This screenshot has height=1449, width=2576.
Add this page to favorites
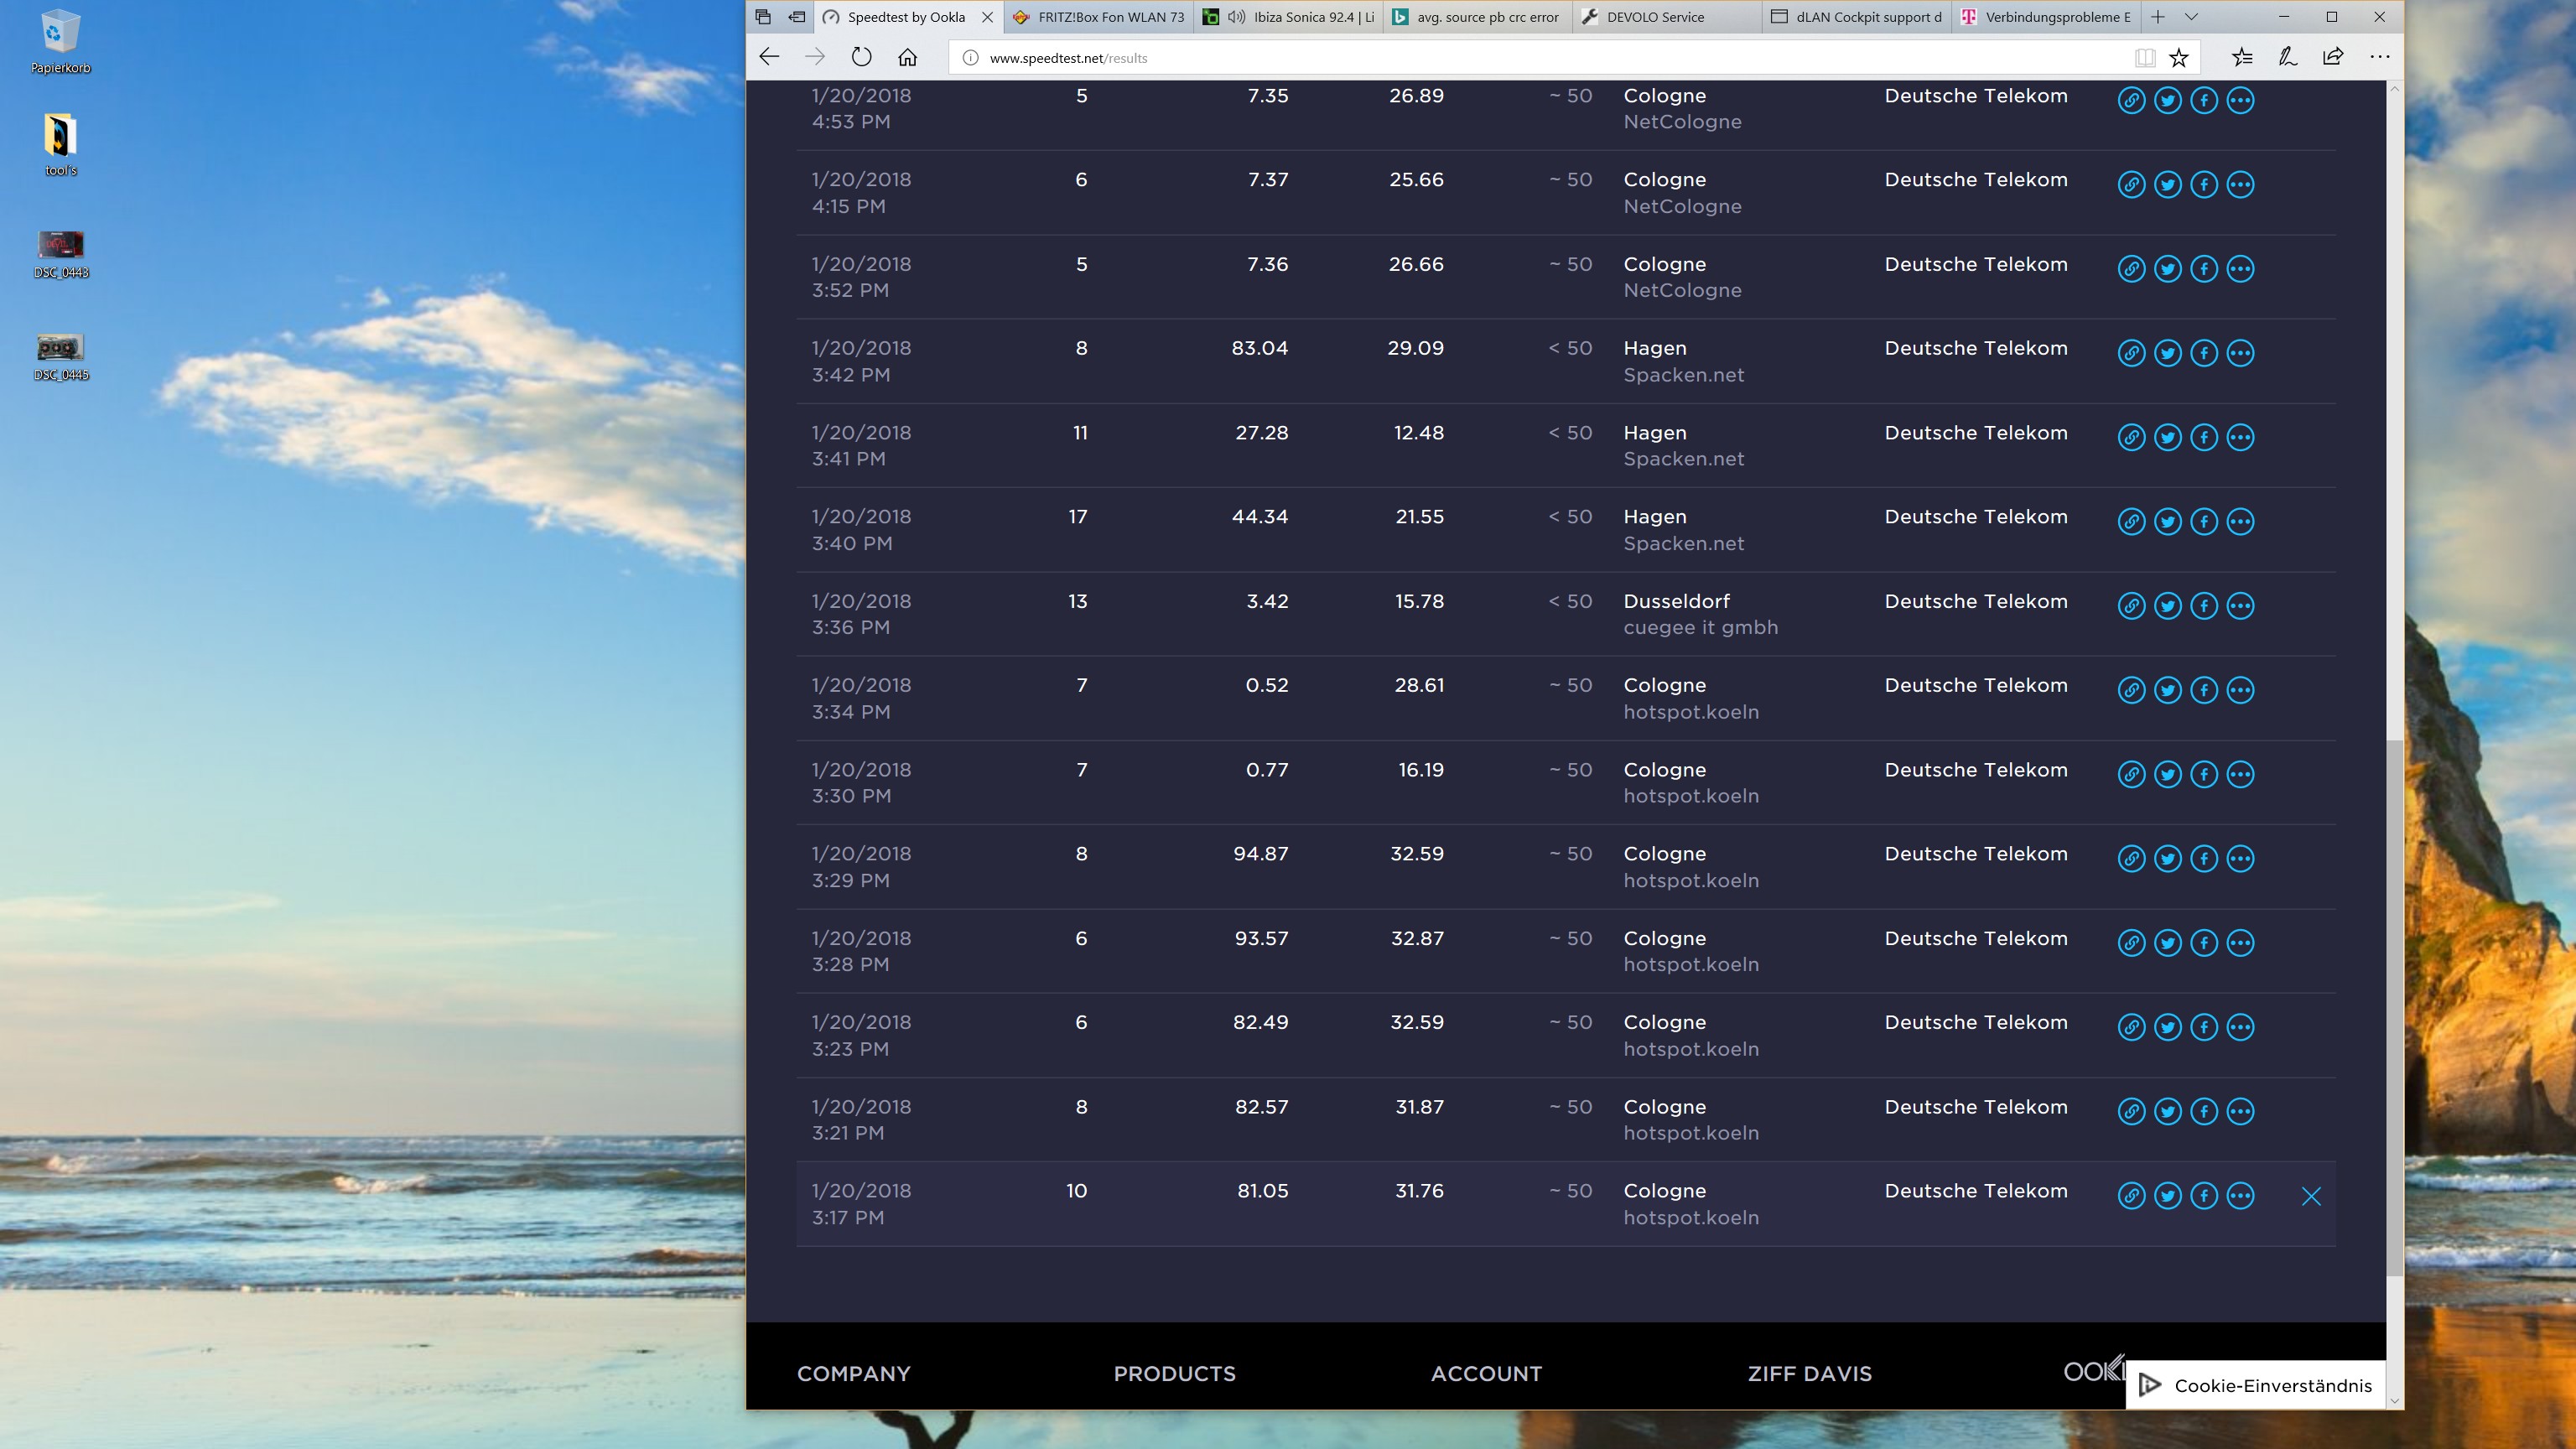click(x=2179, y=58)
